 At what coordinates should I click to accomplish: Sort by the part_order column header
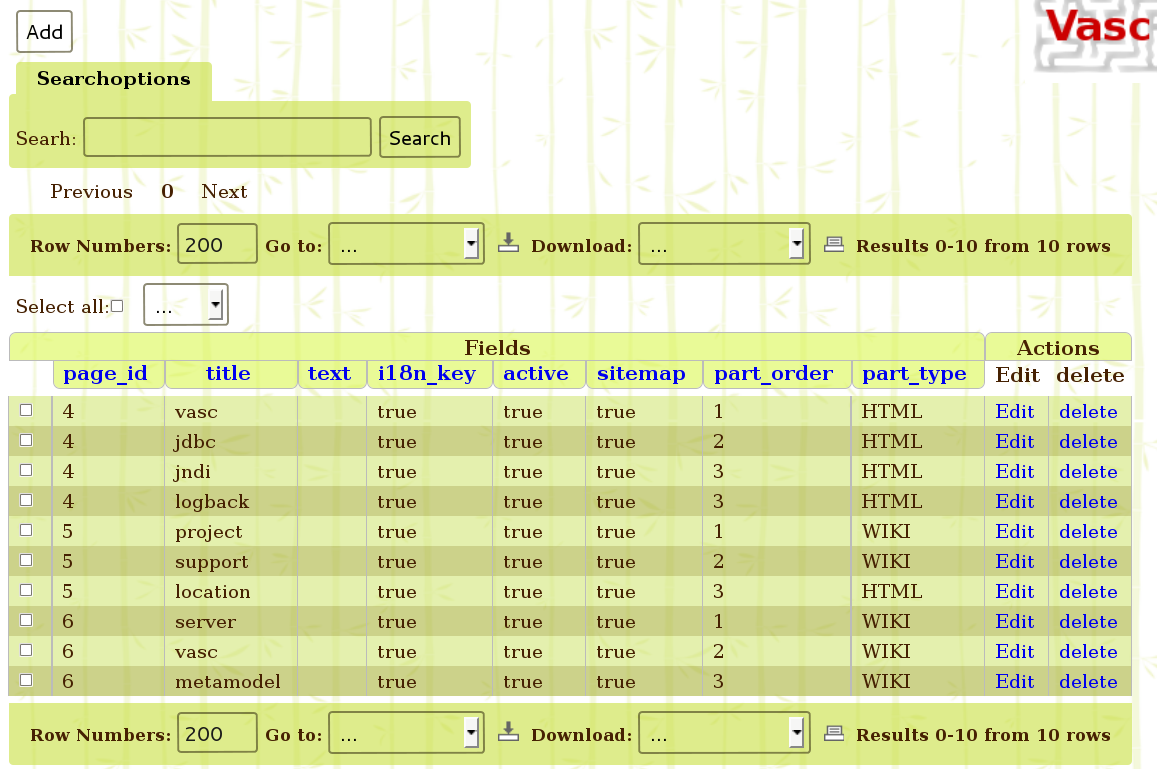[x=773, y=374]
